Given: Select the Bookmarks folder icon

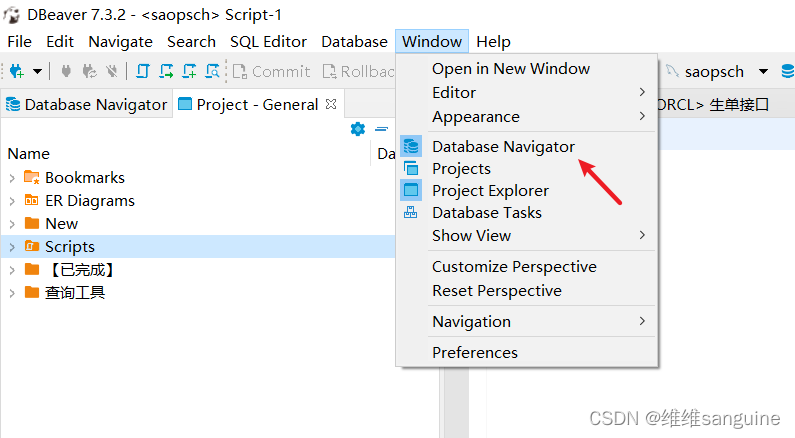Looking at the screenshot, I should click(x=31, y=177).
